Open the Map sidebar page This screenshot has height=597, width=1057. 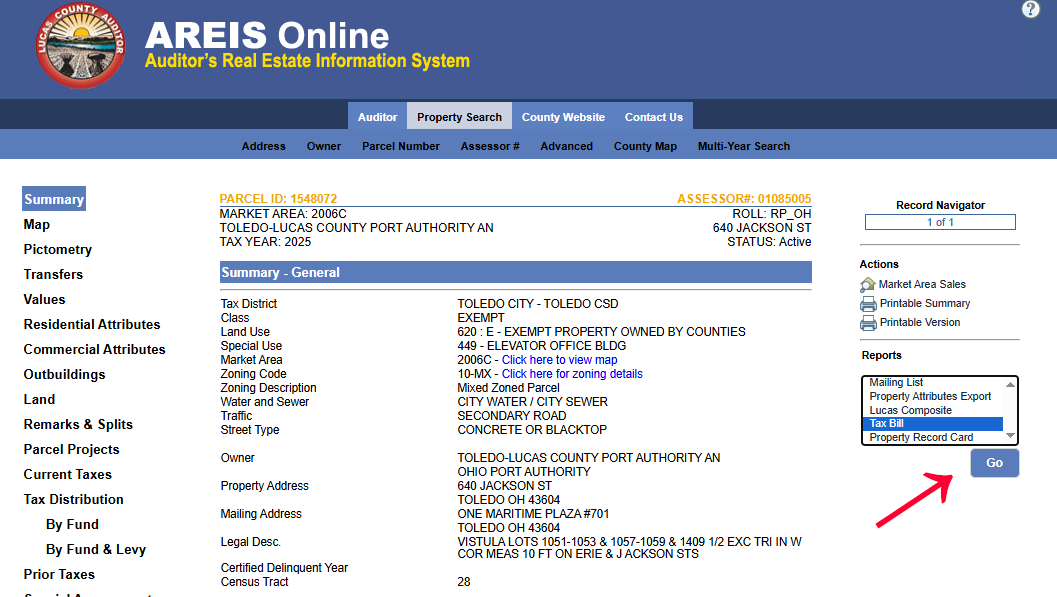tap(36, 224)
